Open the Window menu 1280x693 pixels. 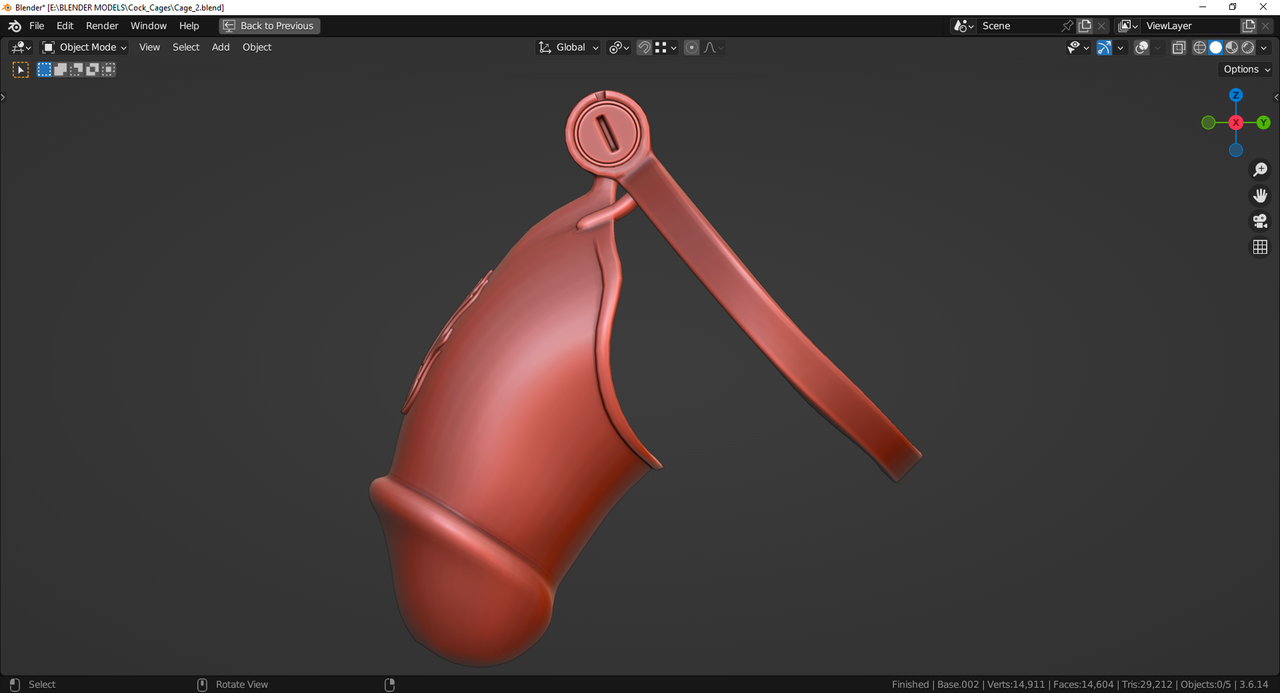149,26
